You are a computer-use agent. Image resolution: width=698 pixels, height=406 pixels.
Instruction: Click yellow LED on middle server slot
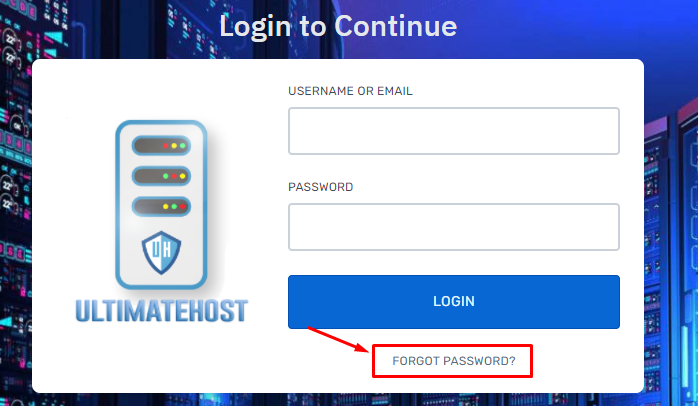(x=183, y=176)
